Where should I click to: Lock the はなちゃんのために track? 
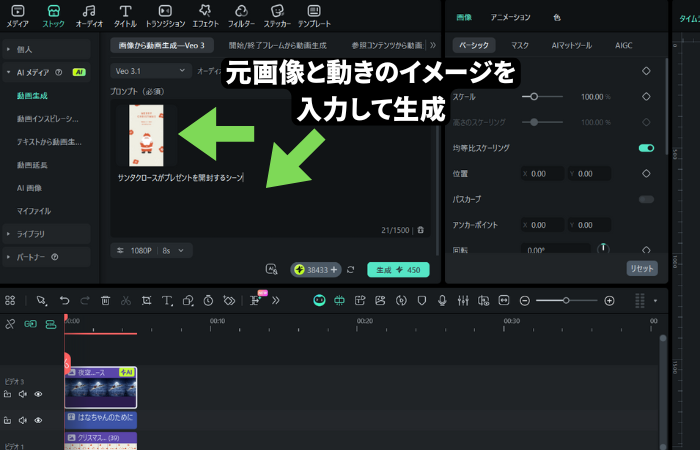tap(7, 420)
